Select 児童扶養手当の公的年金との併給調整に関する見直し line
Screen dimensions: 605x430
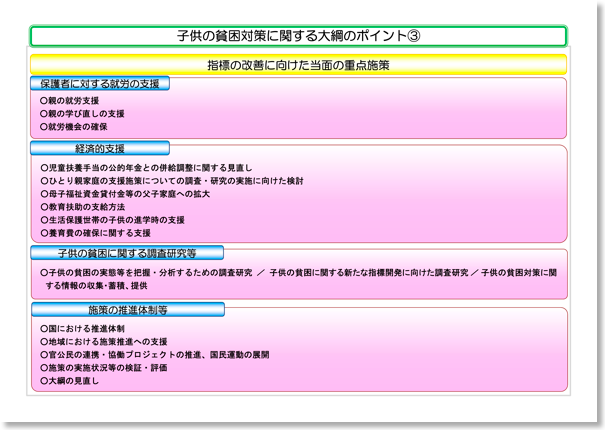click(x=146, y=168)
